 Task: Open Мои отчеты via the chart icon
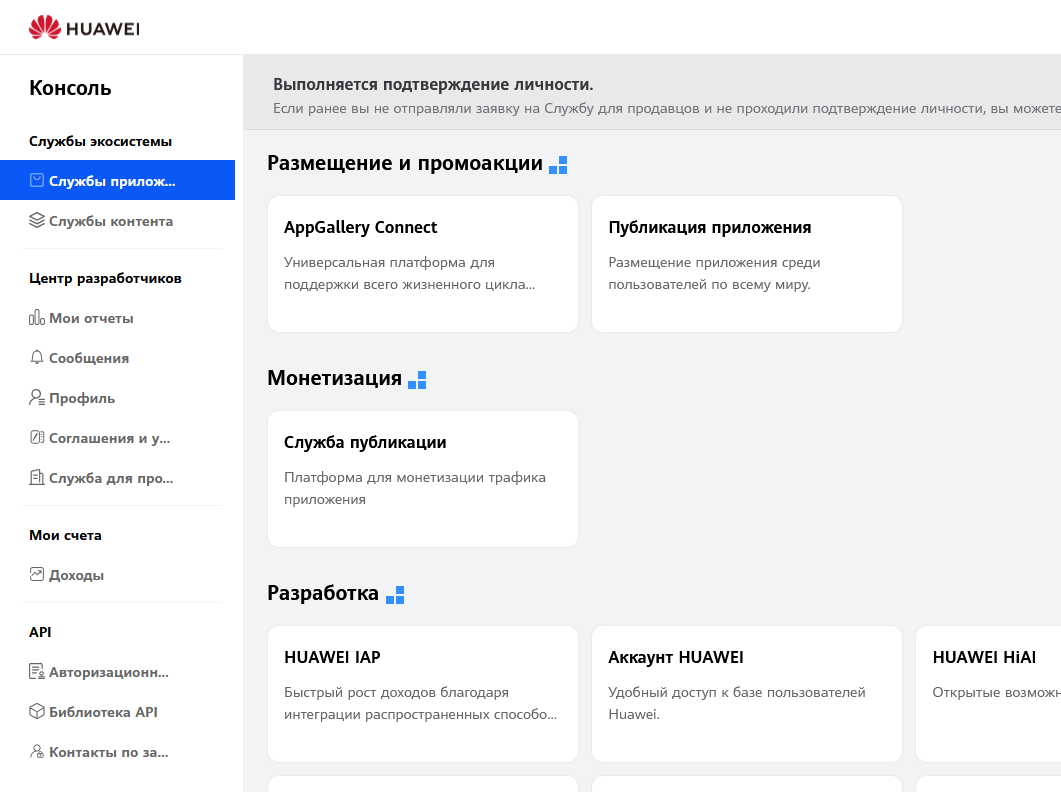37,318
